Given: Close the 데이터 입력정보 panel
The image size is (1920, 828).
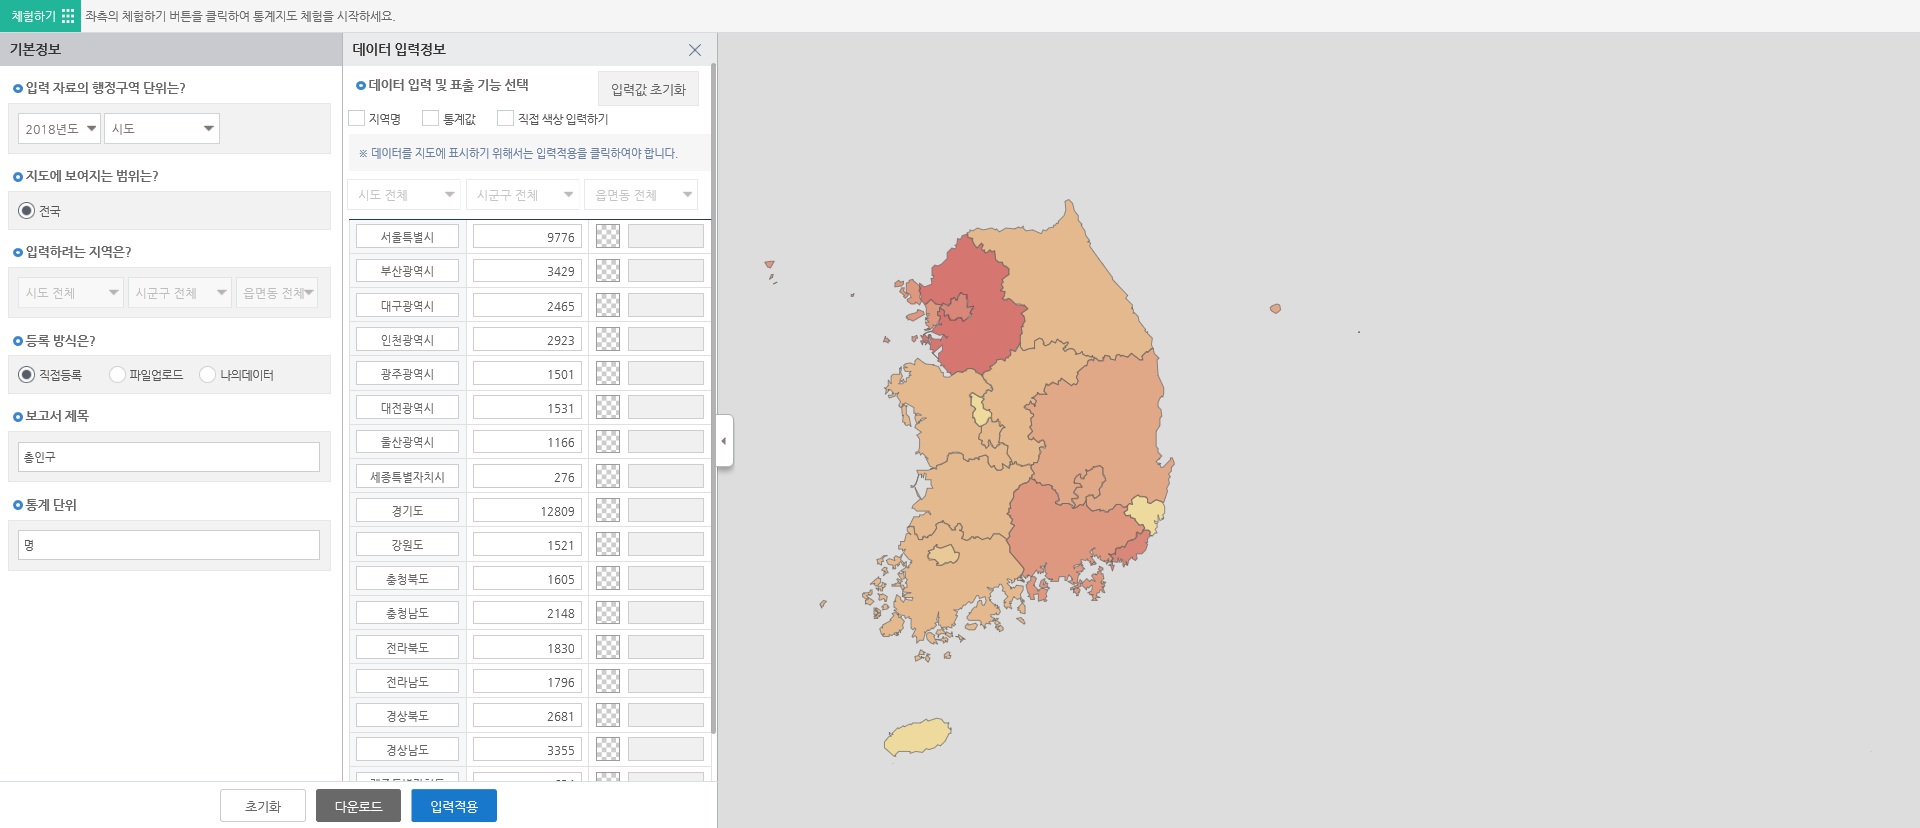Looking at the screenshot, I should [x=695, y=50].
